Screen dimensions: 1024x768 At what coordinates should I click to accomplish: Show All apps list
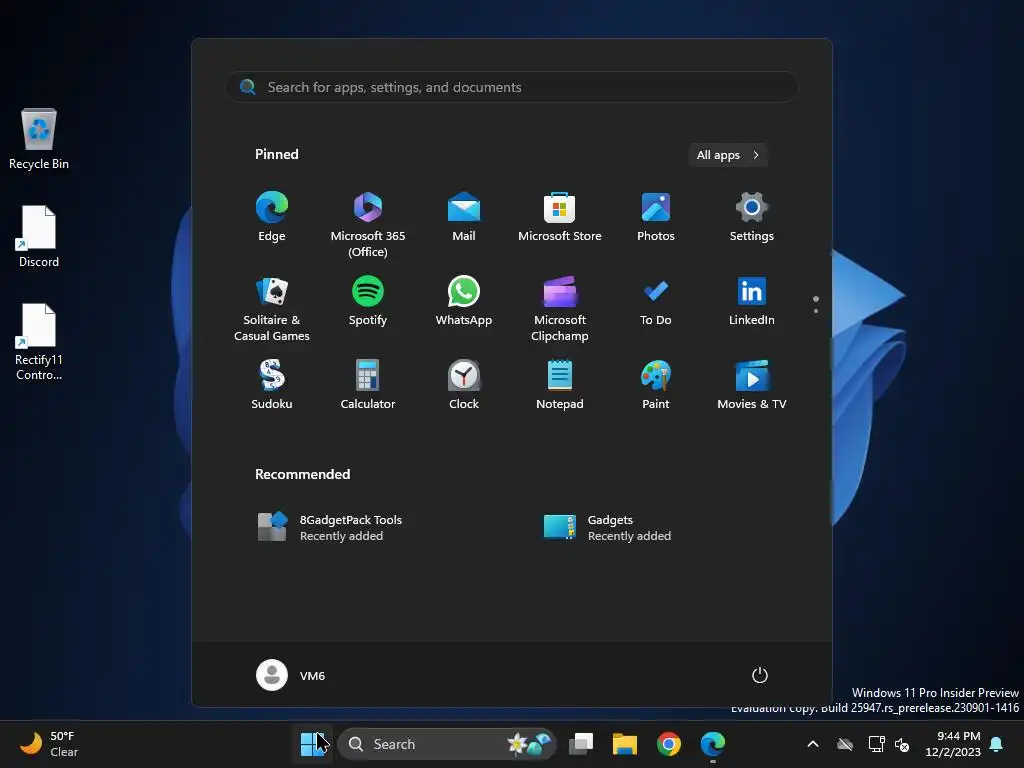point(728,155)
